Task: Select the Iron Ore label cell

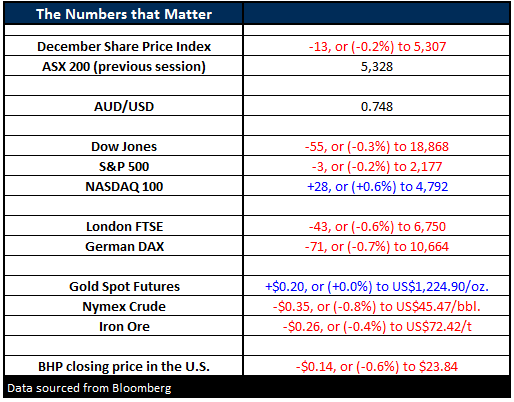Action: (x=124, y=326)
